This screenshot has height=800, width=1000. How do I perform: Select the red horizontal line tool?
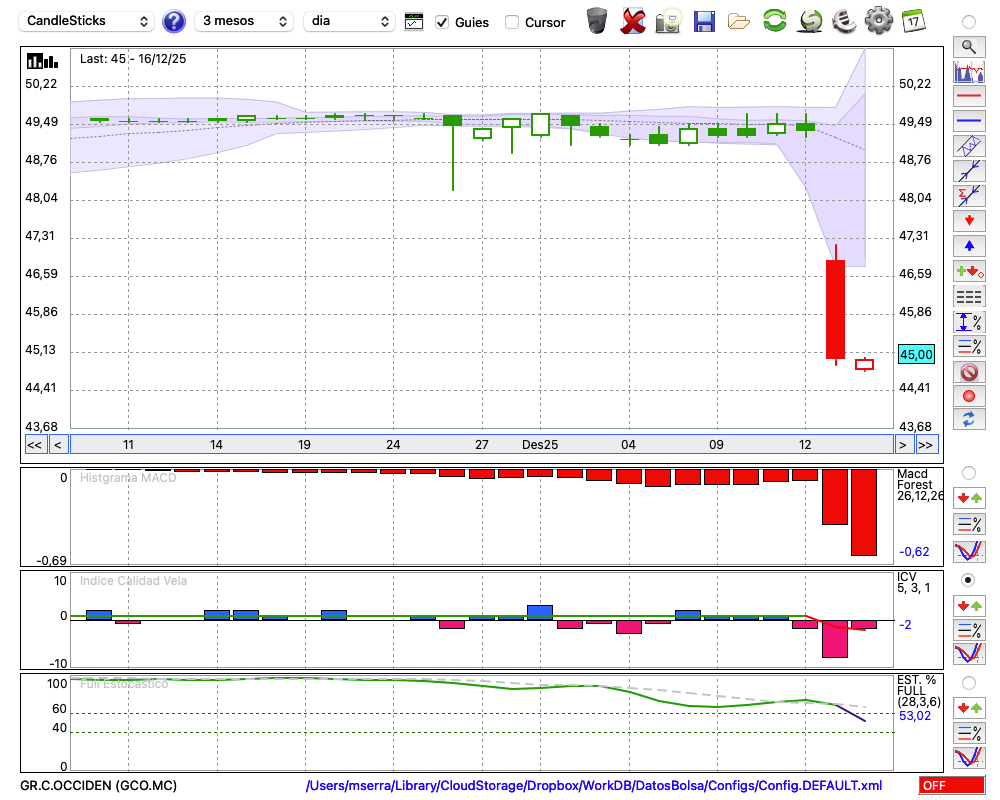click(x=969, y=96)
